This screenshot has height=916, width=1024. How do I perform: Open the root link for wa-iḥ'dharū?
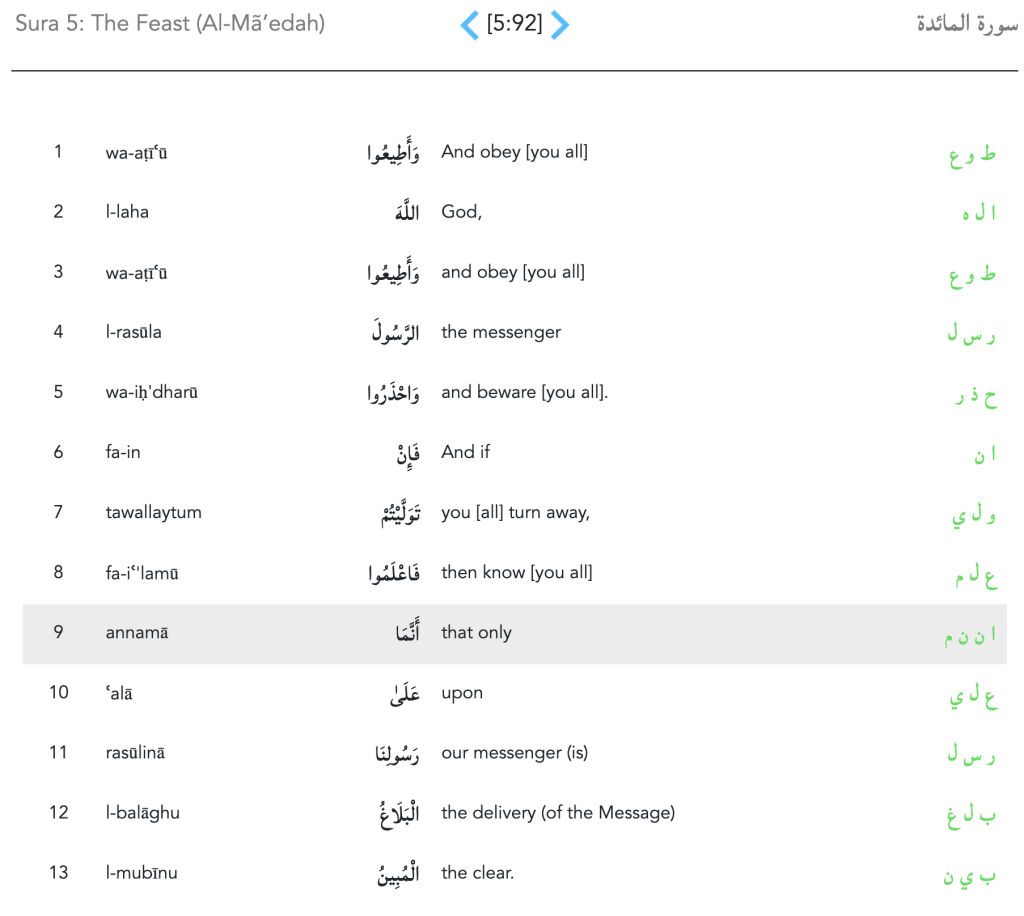click(975, 395)
